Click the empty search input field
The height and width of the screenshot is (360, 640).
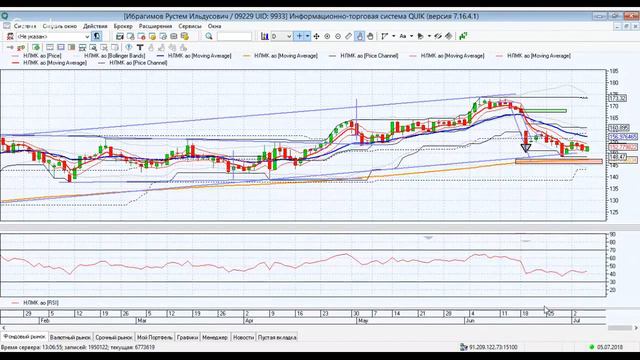pyautogui.click(x=234, y=36)
